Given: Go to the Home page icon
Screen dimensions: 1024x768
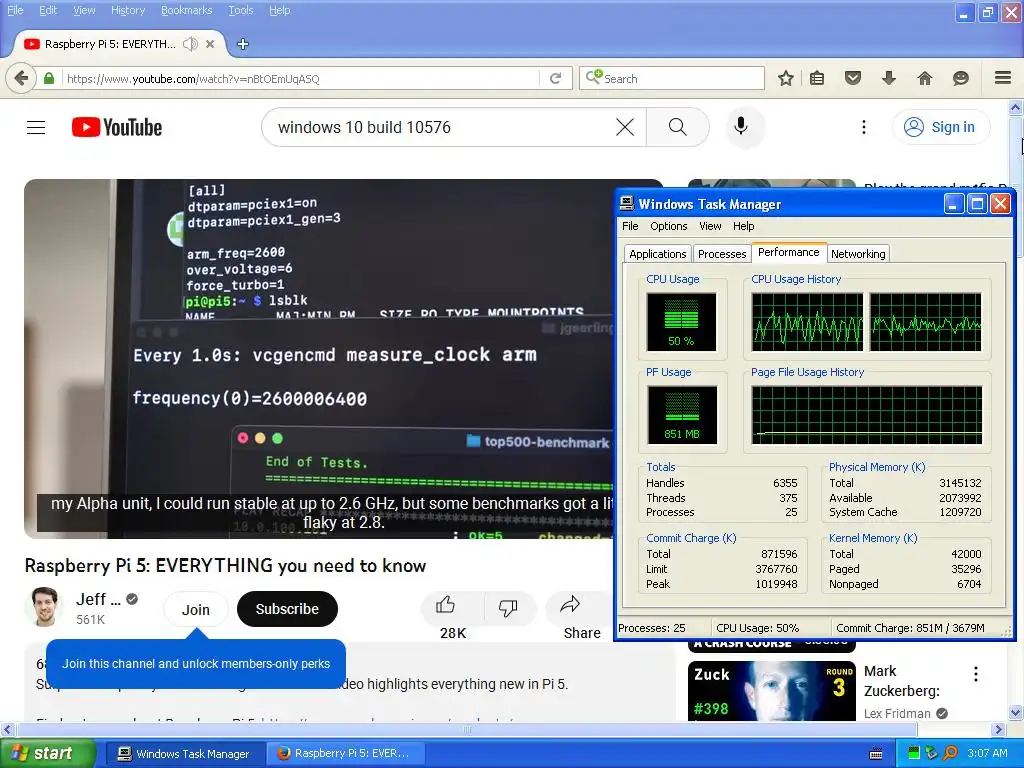Looking at the screenshot, I should 925,78.
